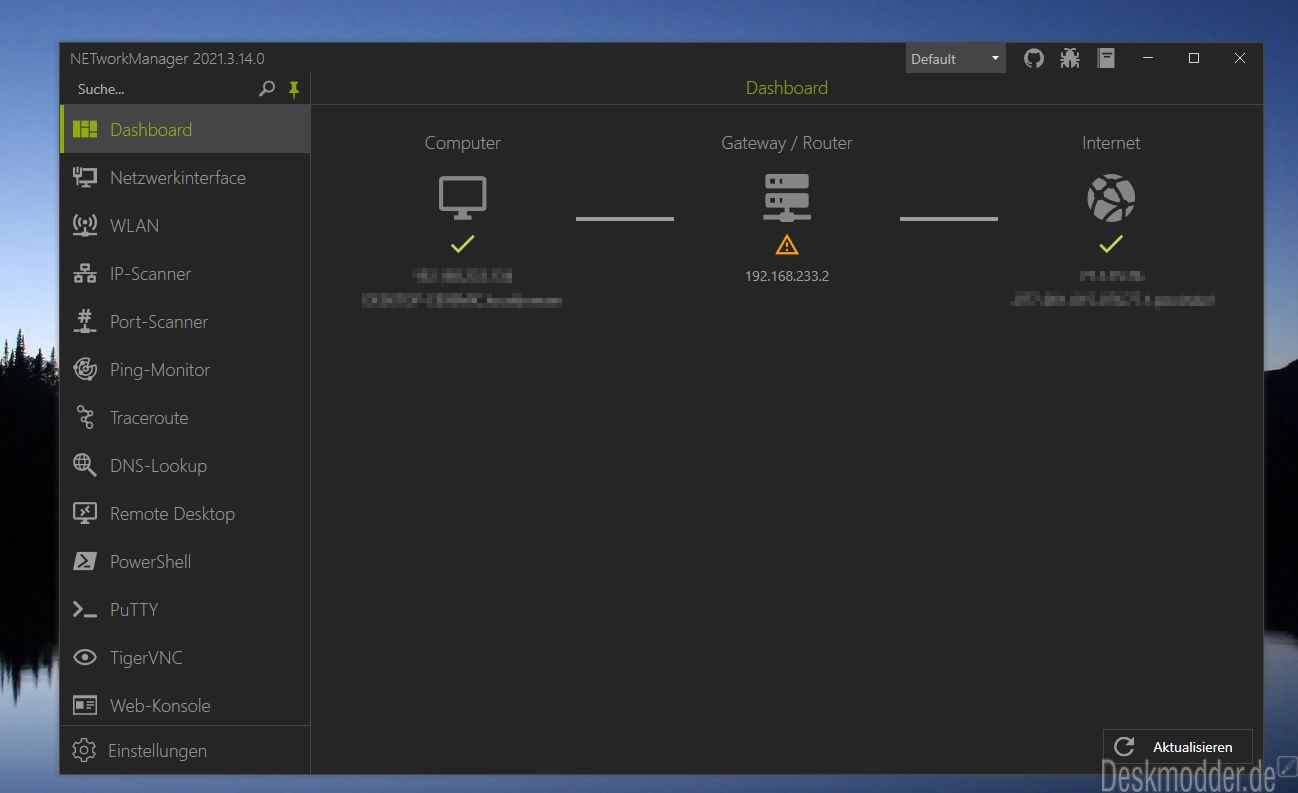Select WLAN in the sidebar

click(185, 226)
